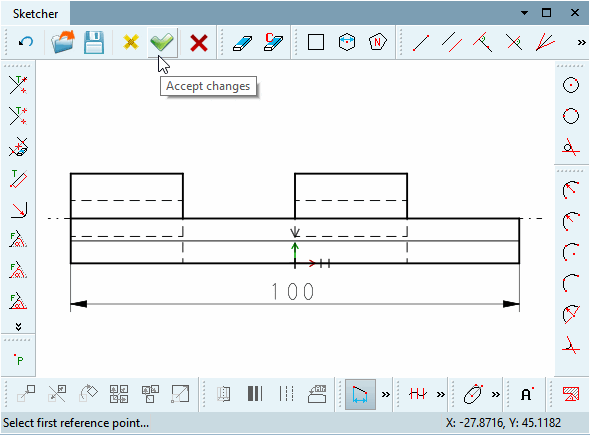
Task: Expand overflow chevron beside the dimension tool
Action: [386, 394]
